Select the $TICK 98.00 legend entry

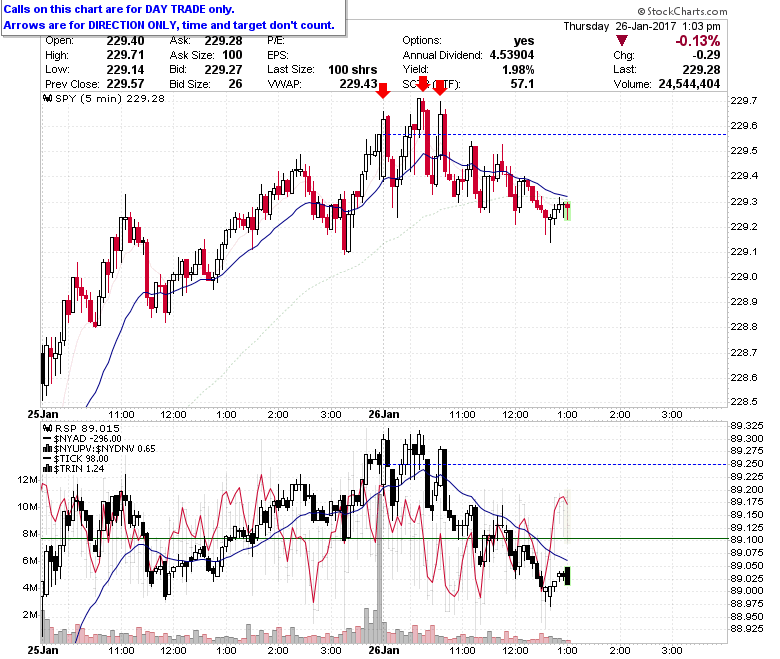pos(81,459)
